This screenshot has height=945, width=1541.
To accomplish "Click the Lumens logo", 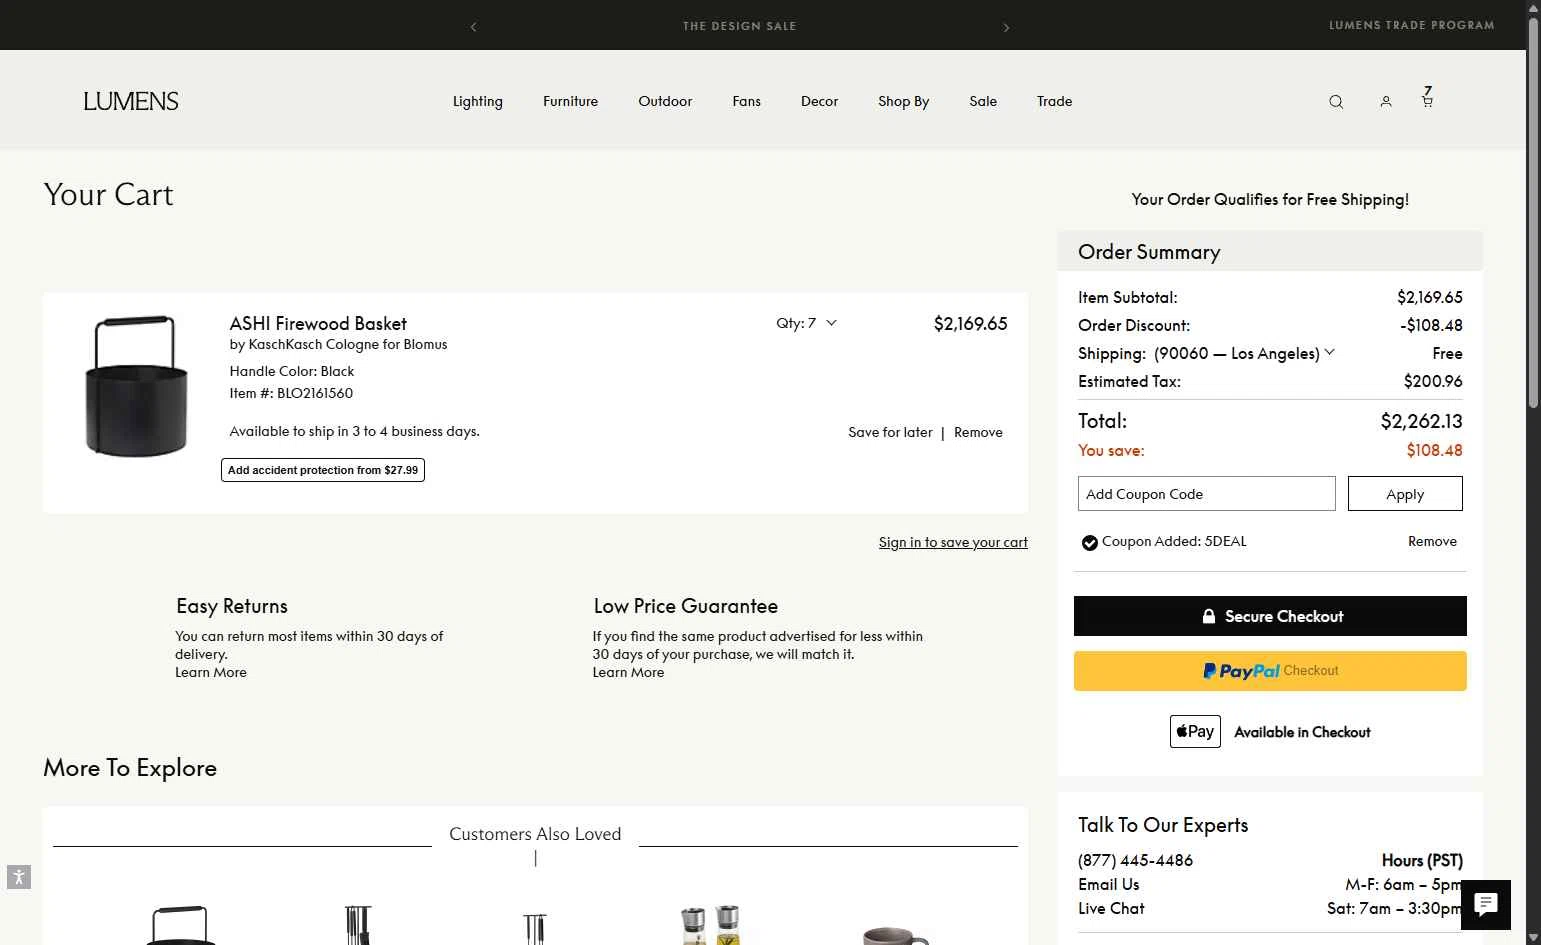I will 131,101.
